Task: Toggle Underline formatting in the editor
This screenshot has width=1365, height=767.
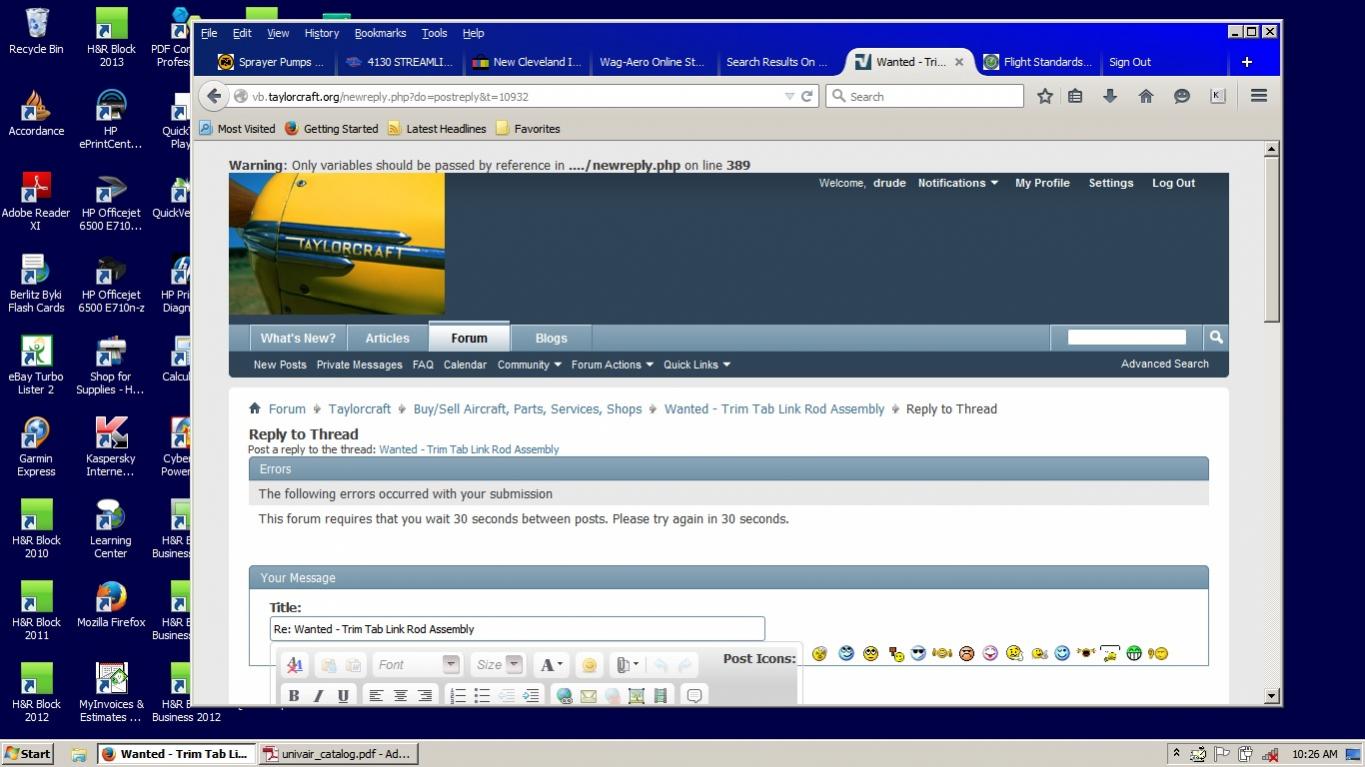Action: click(343, 695)
